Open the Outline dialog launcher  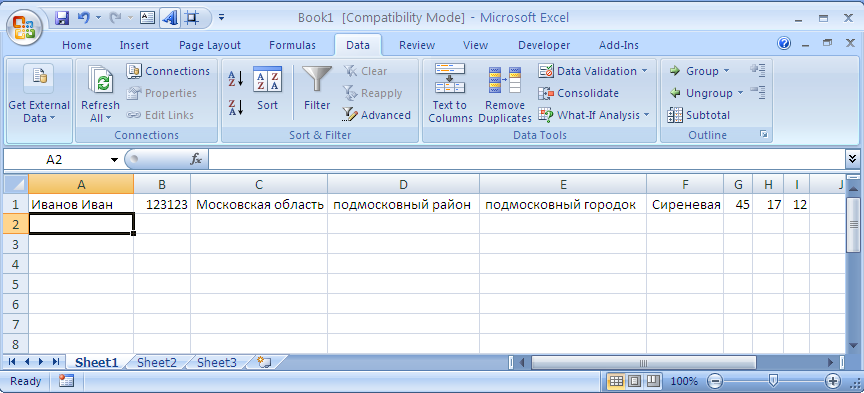pyautogui.click(x=763, y=134)
